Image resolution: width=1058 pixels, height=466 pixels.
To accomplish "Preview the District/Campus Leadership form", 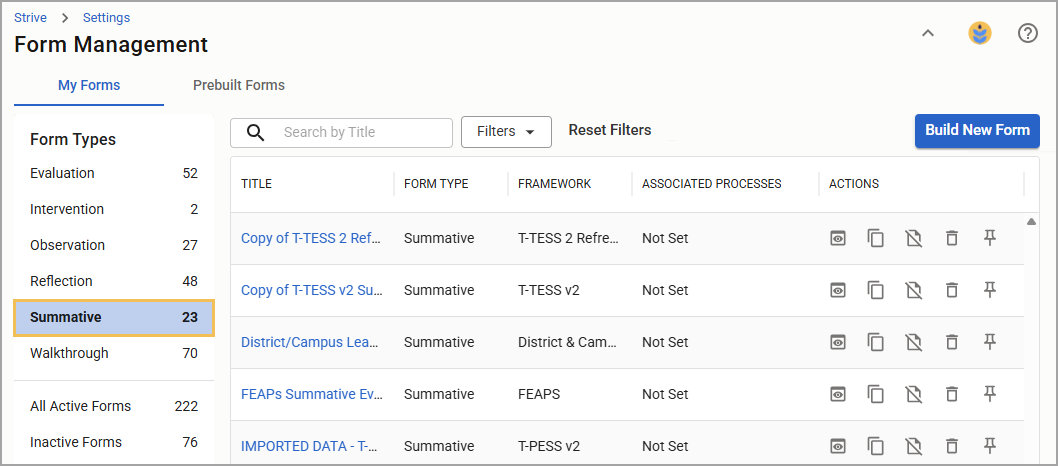I will tap(837, 342).
